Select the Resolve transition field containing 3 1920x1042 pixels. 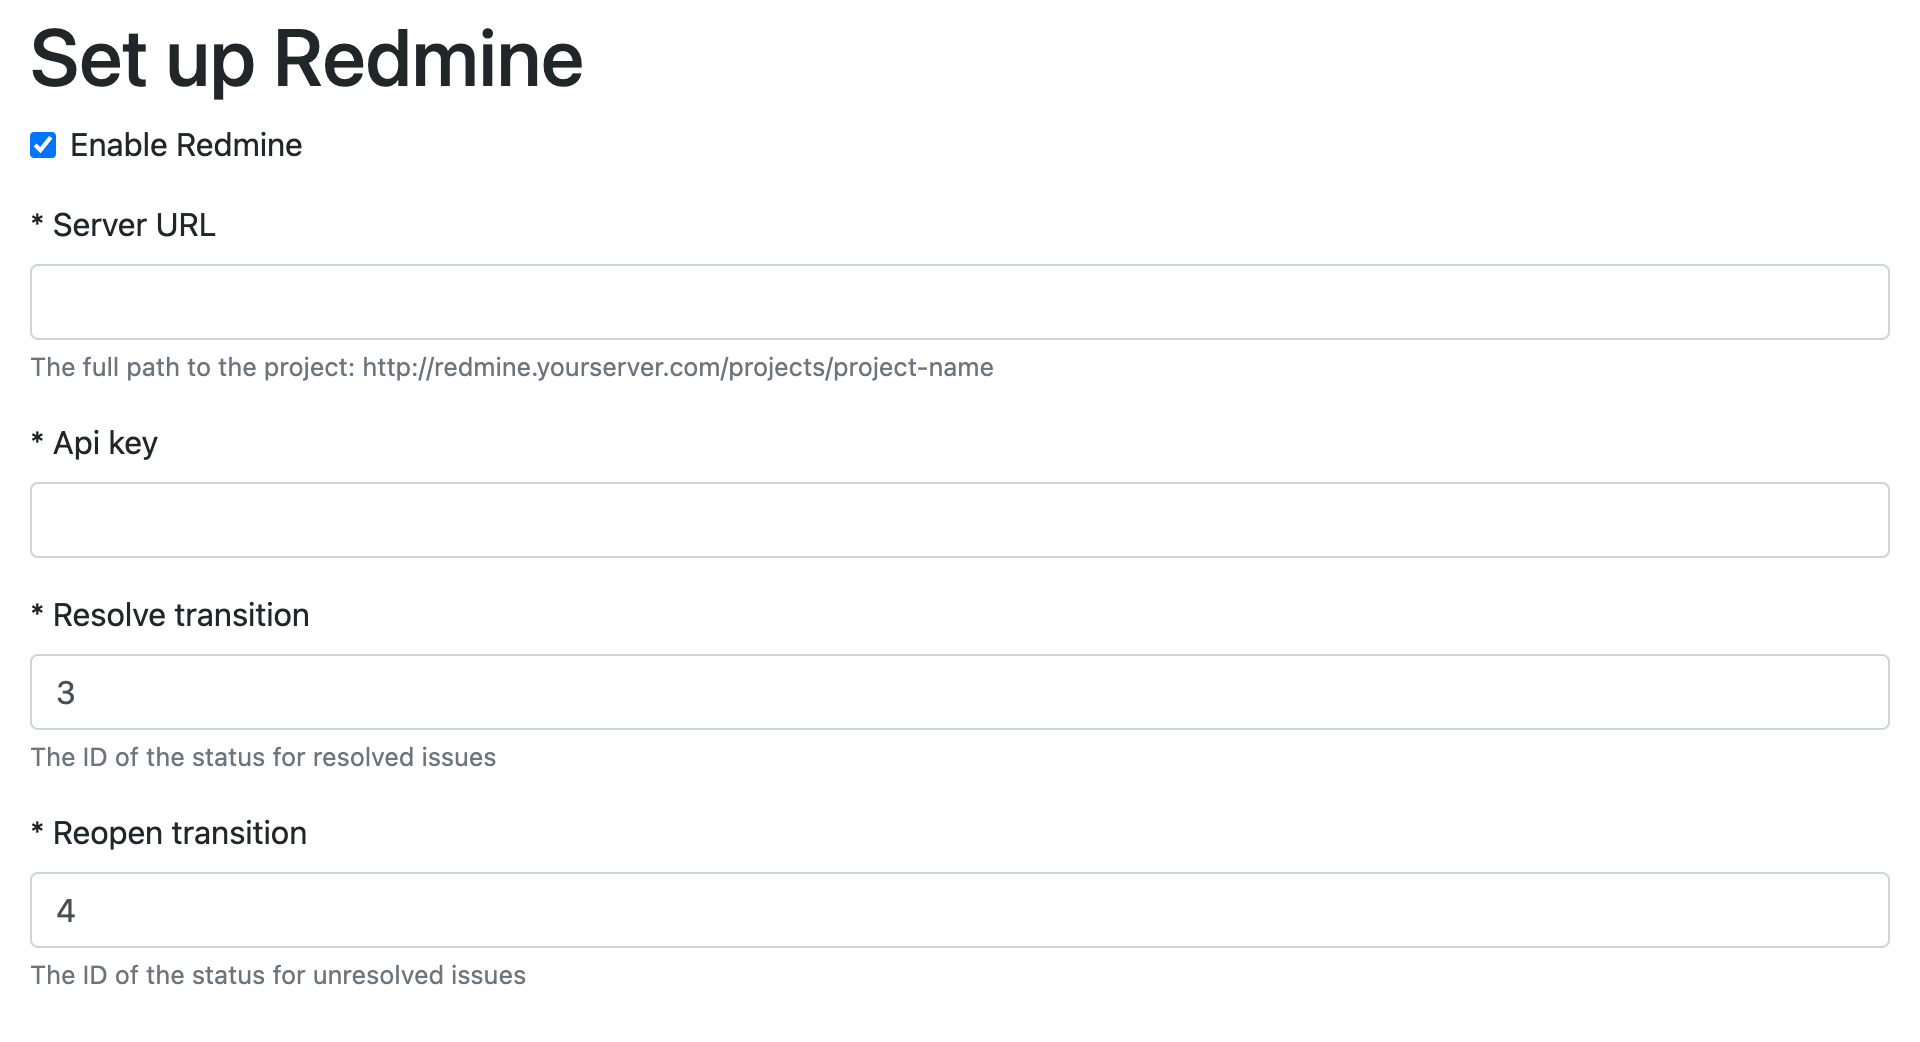960,691
